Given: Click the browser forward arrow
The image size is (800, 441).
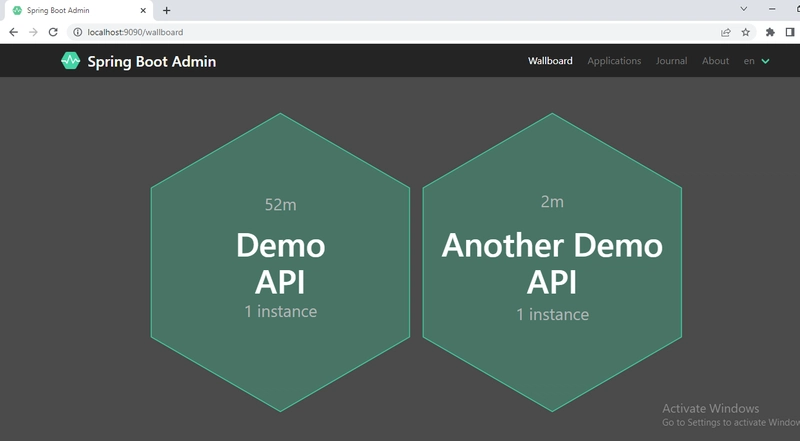Looking at the screenshot, I should [33, 32].
